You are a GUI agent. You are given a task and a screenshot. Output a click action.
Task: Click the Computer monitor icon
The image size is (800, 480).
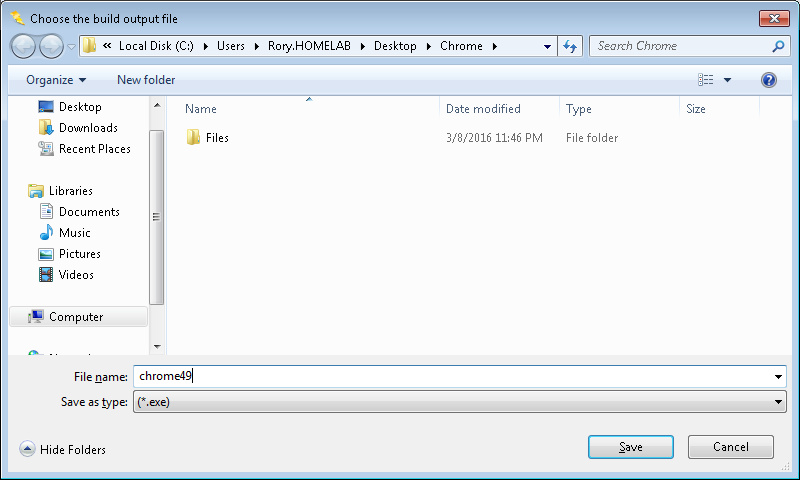[x=35, y=317]
